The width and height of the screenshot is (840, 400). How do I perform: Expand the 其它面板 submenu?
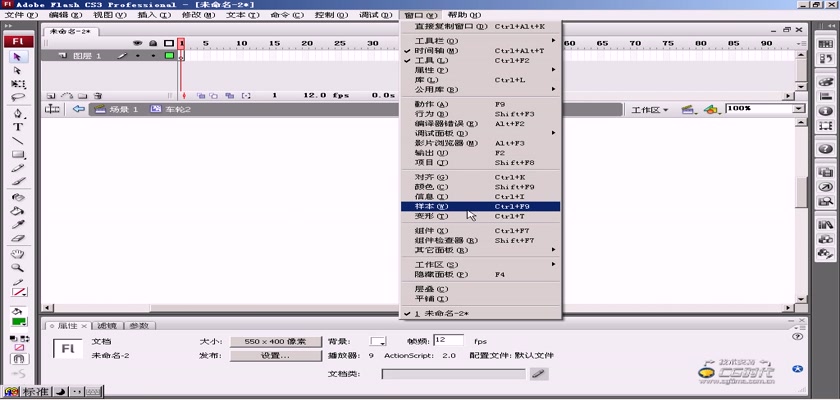480,250
